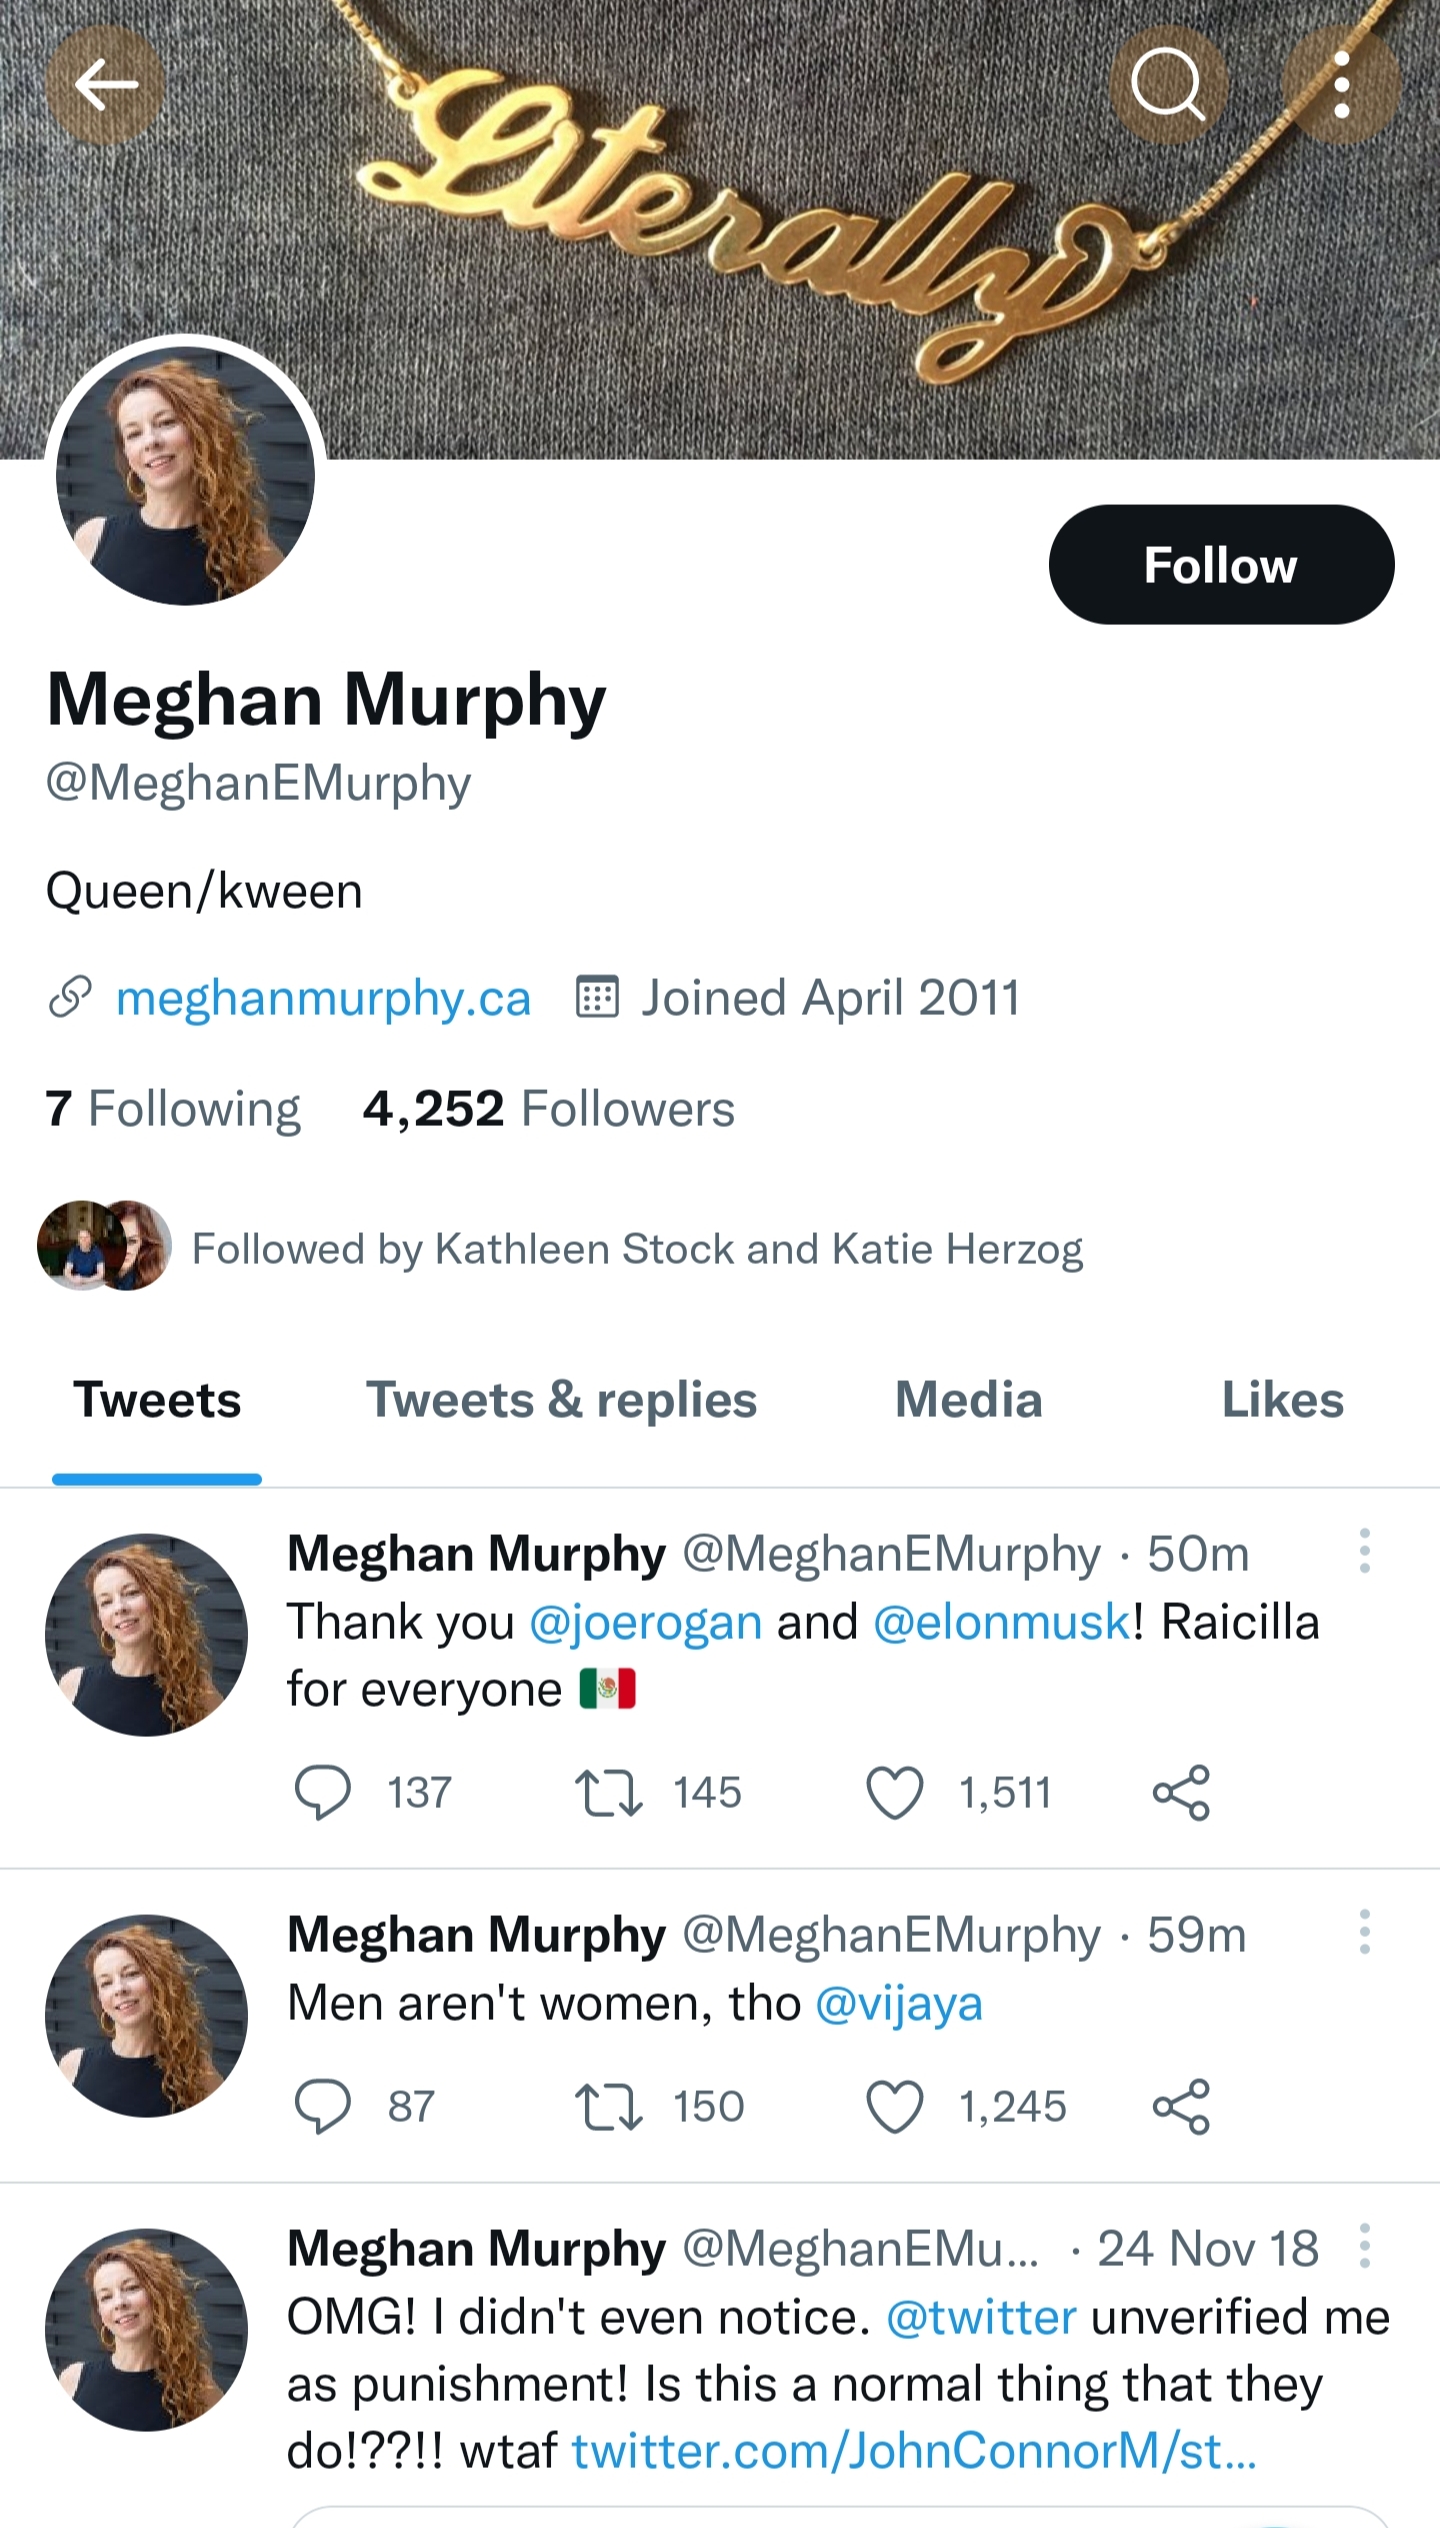The height and width of the screenshot is (2528, 1440).
Task: Share the Raicilla for everyone tweet
Action: pyautogui.click(x=1181, y=1793)
